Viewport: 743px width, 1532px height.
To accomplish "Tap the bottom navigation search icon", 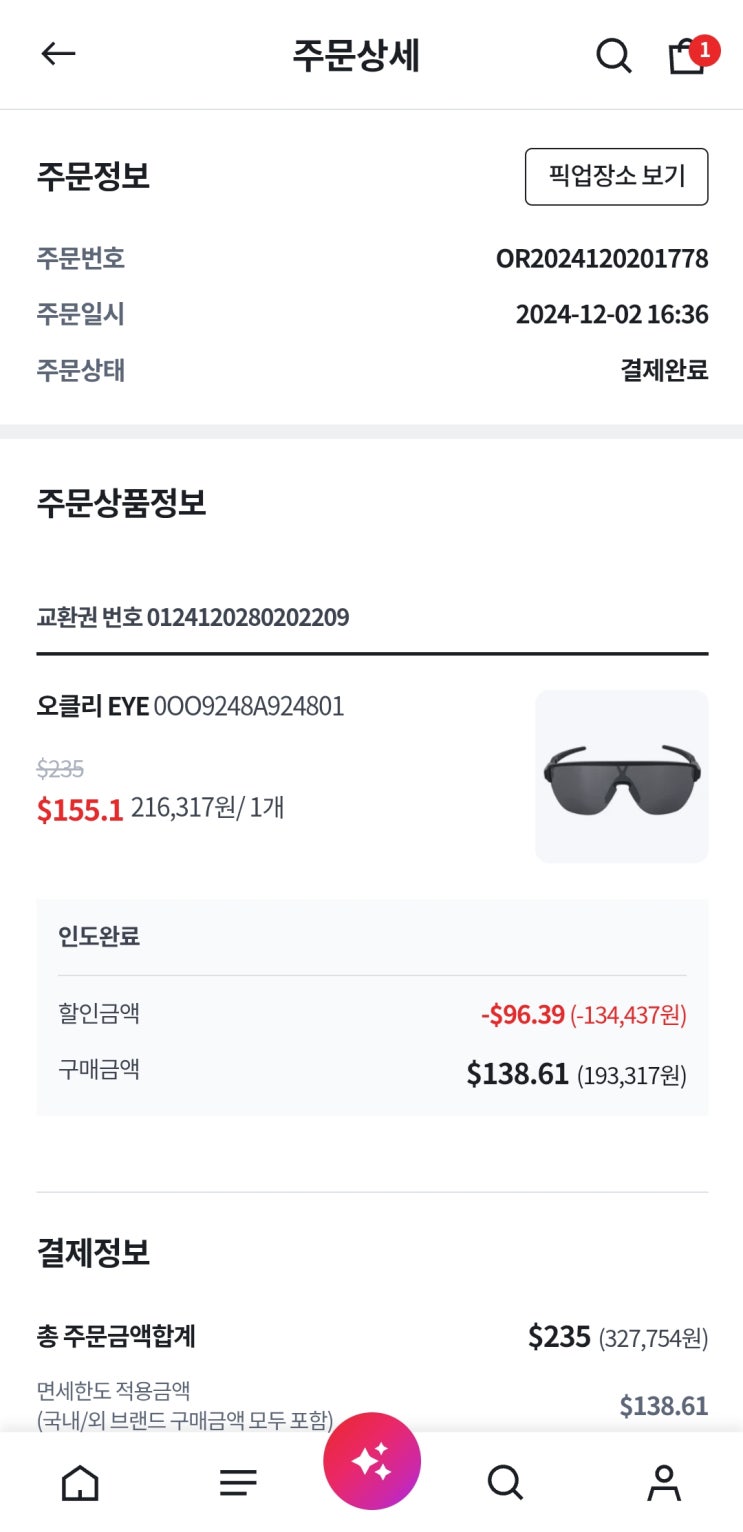I will pos(505,1482).
